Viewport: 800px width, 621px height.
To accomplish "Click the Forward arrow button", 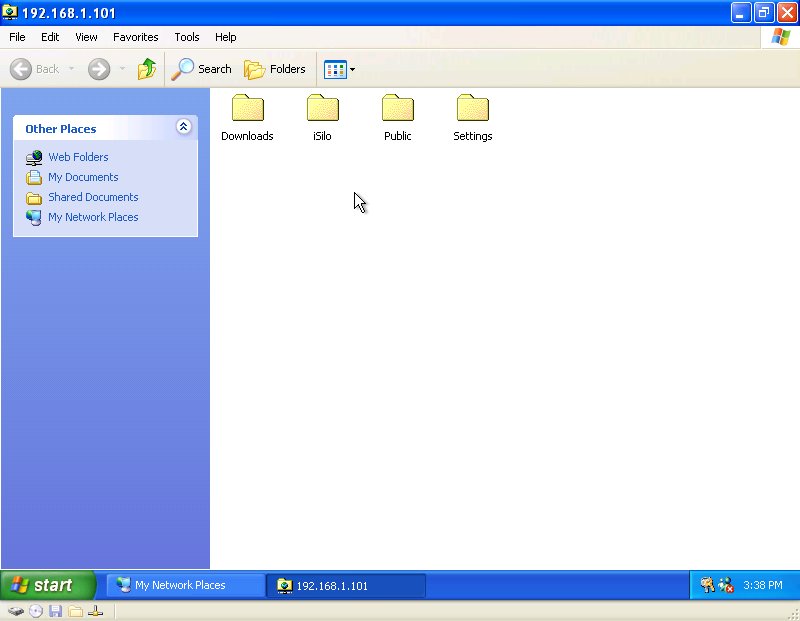I will (x=99, y=69).
